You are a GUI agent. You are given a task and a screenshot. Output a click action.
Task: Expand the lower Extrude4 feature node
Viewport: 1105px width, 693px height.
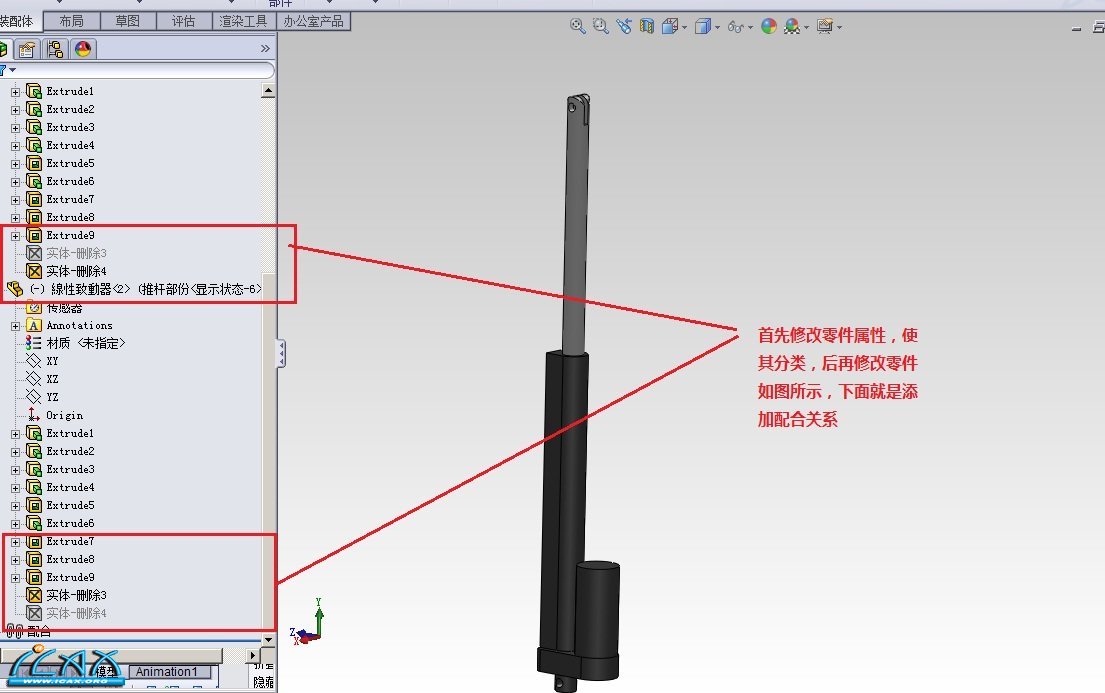point(16,488)
